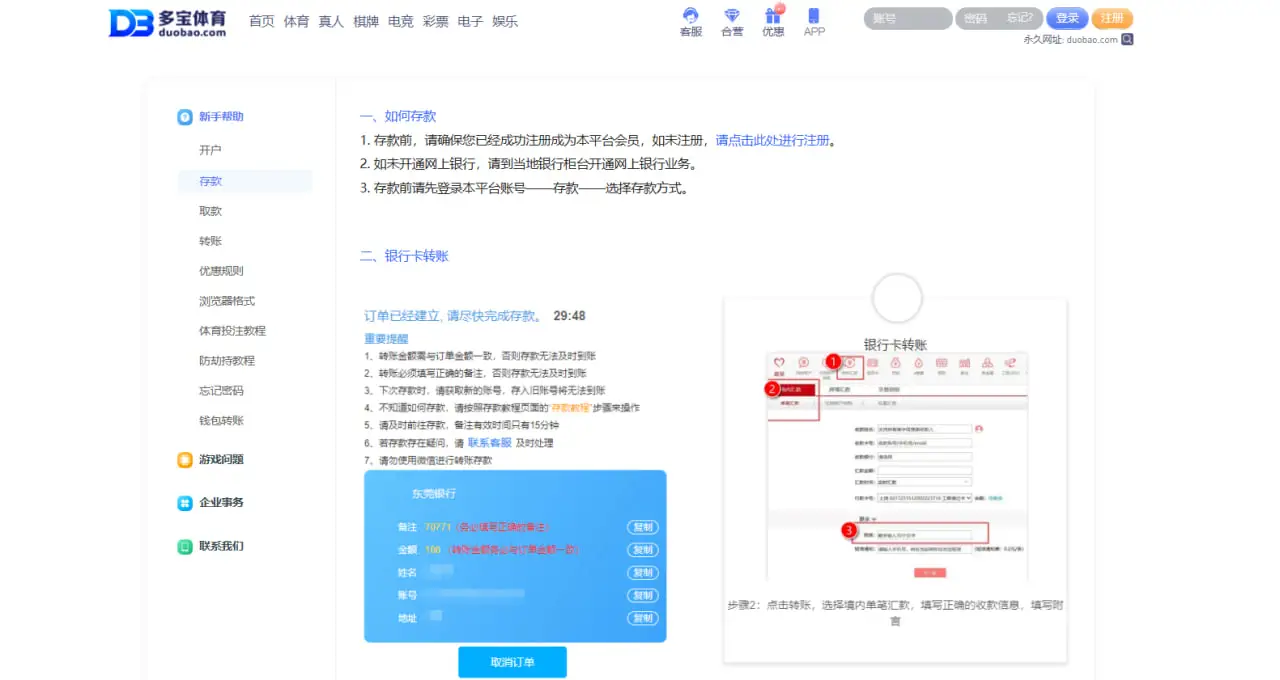The width and height of the screenshot is (1280, 680).
Task: Click the 忘记? forgot password link
Action: click(x=1020, y=18)
